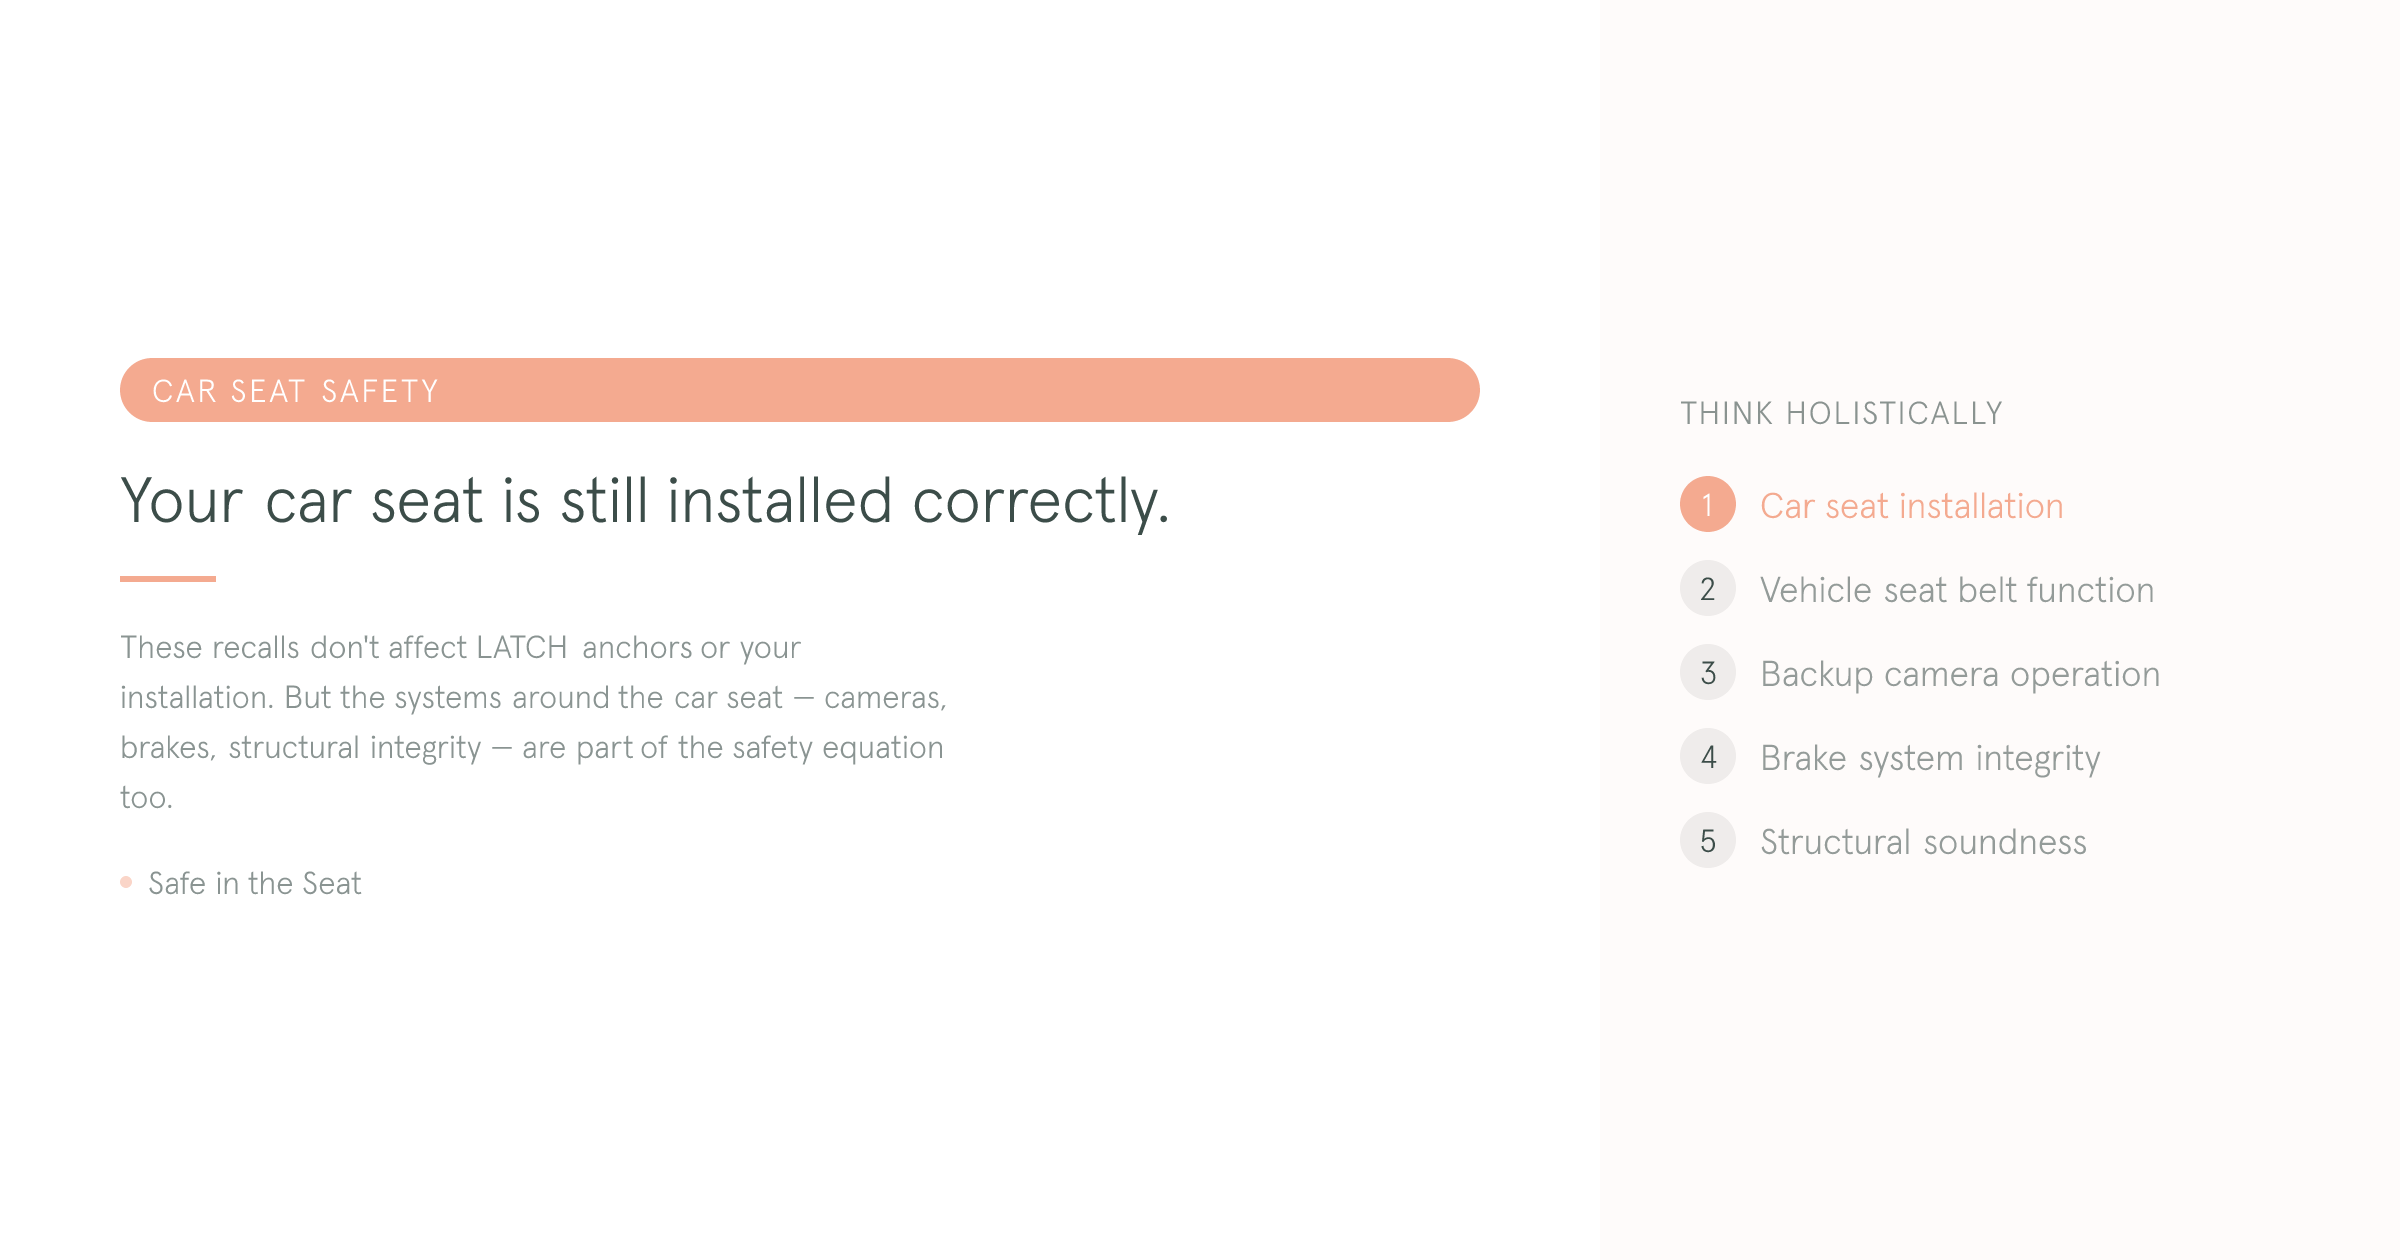Click the bullet dot before Safe in the Seat
The image size is (2400, 1260).
tap(126, 882)
